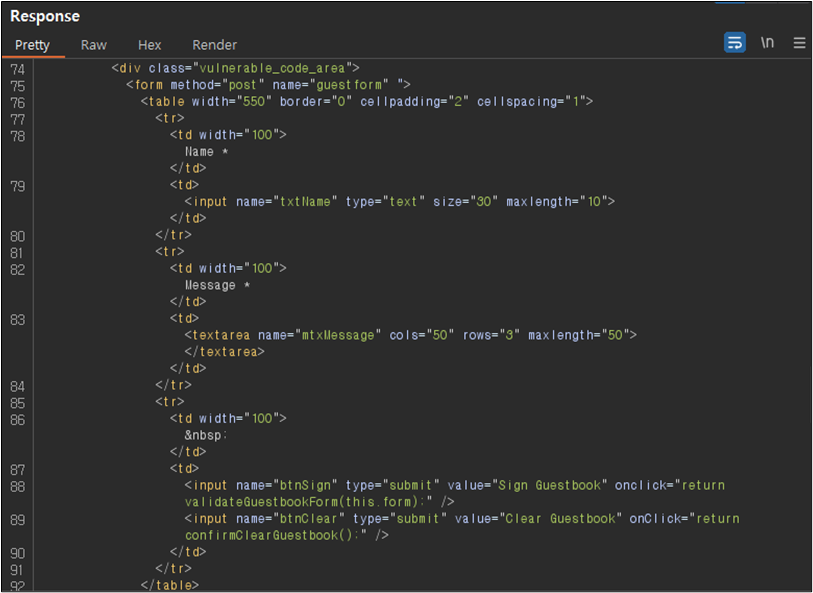The height and width of the screenshot is (593, 813).
Task: Click the td width 100 on line 82
Action: point(228,269)
